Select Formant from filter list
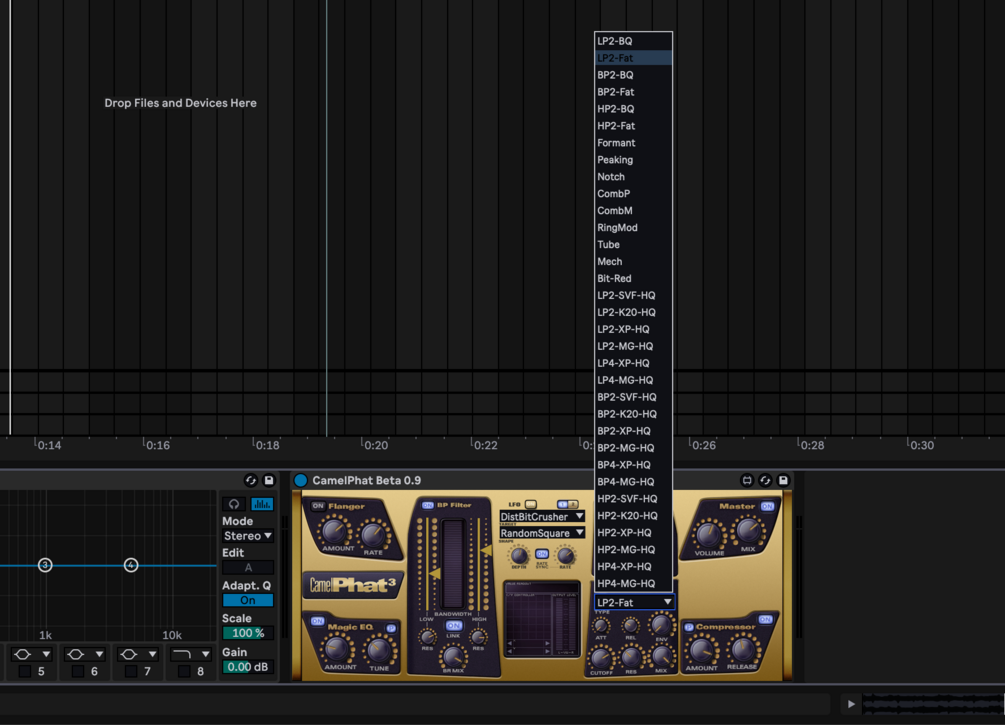Screen dimensions: 1005x725 [x=633, y=143]
